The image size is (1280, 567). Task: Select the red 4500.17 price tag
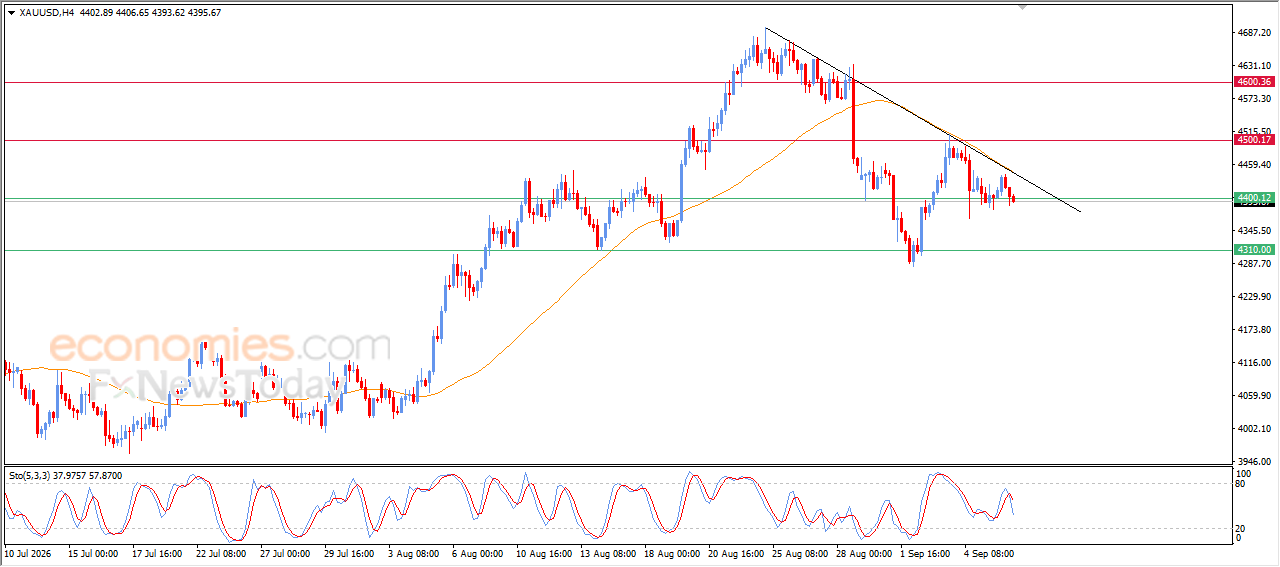[x=1253, y=140]
